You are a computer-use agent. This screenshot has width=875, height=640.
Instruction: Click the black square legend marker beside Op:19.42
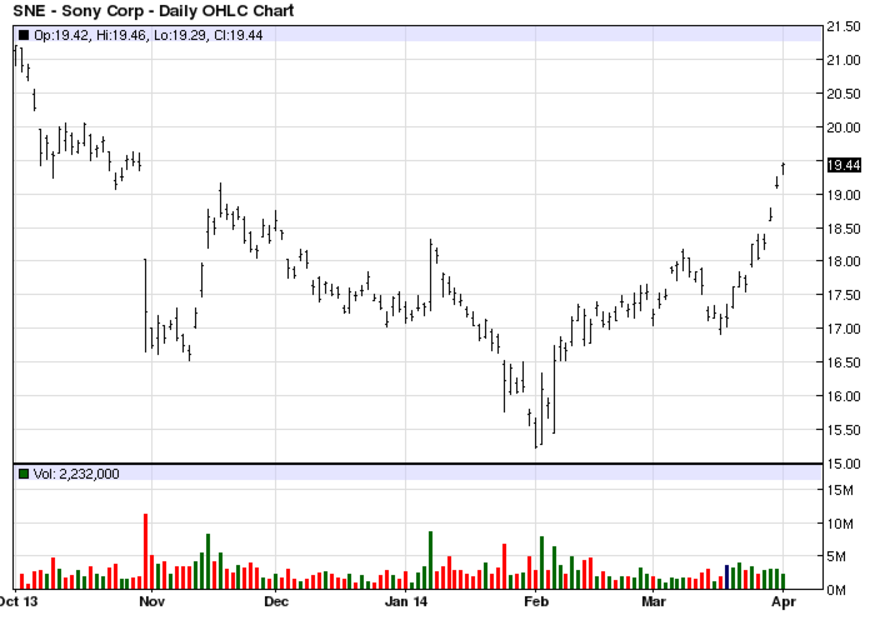(x=23, y=35)
